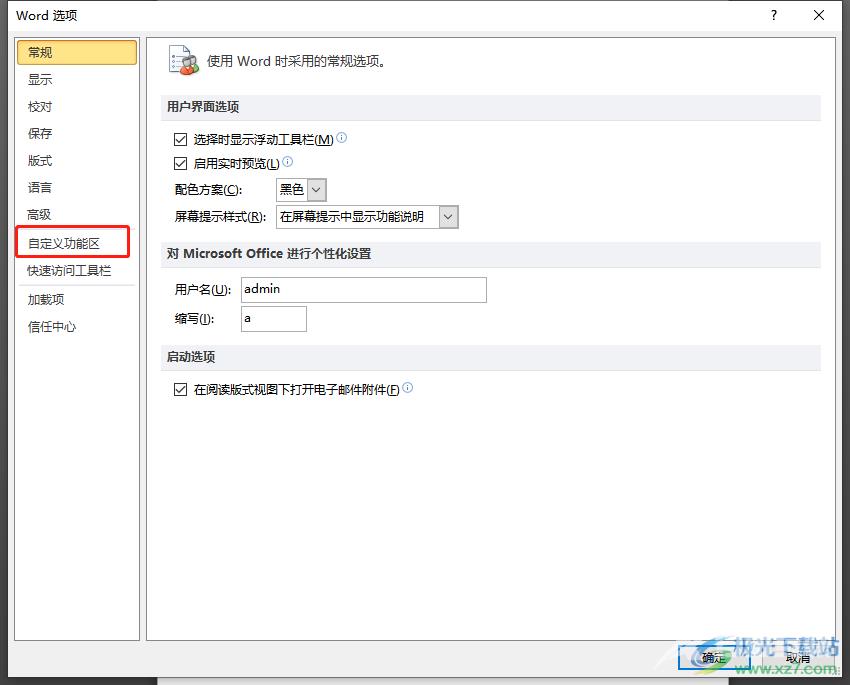850x685 pixels.
Task: Toggle 启用实时预览 checkbox
Action: pyautogui.click(x=181, y=164)
